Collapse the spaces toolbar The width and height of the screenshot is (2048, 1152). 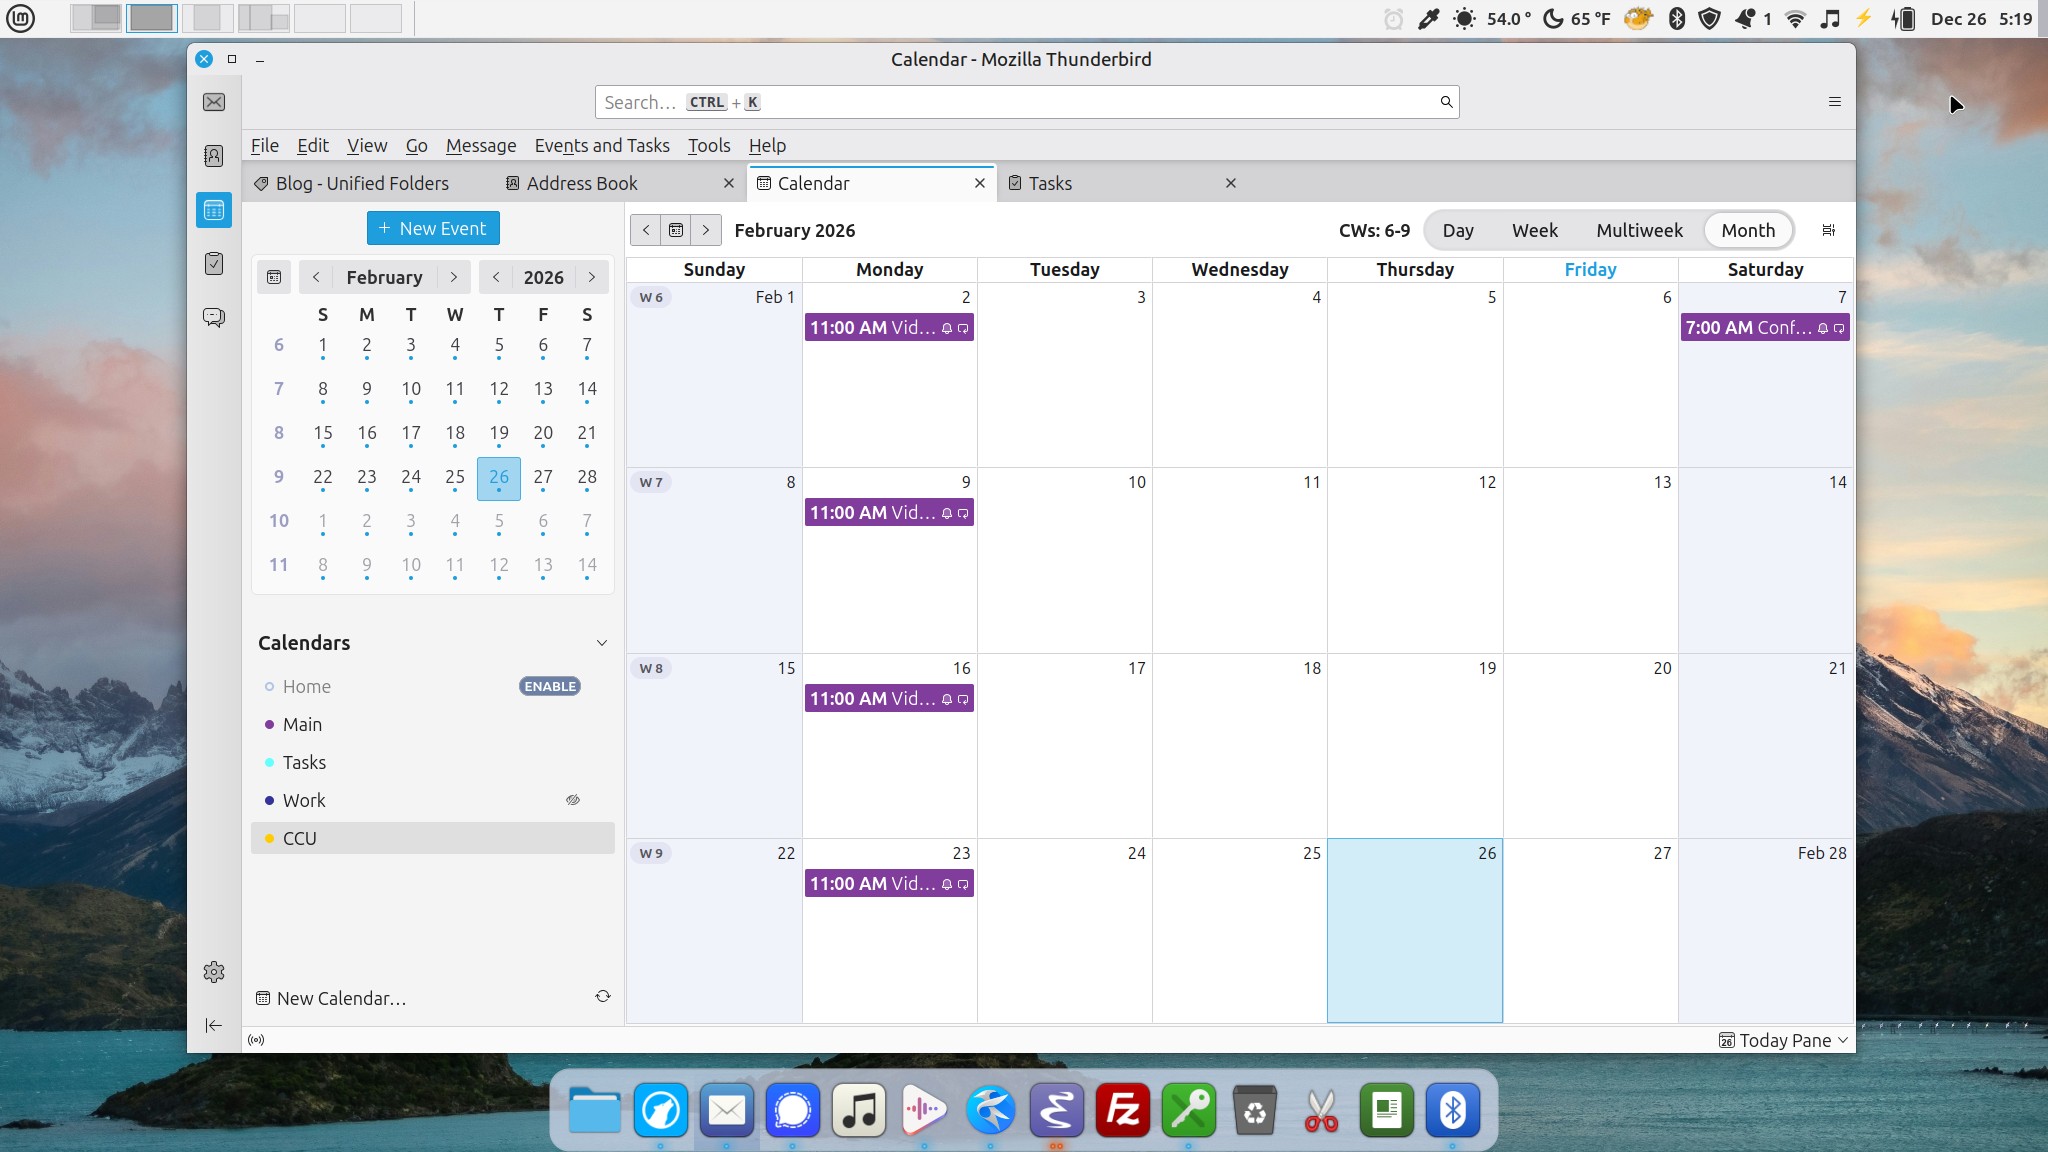pos(214,1025)
